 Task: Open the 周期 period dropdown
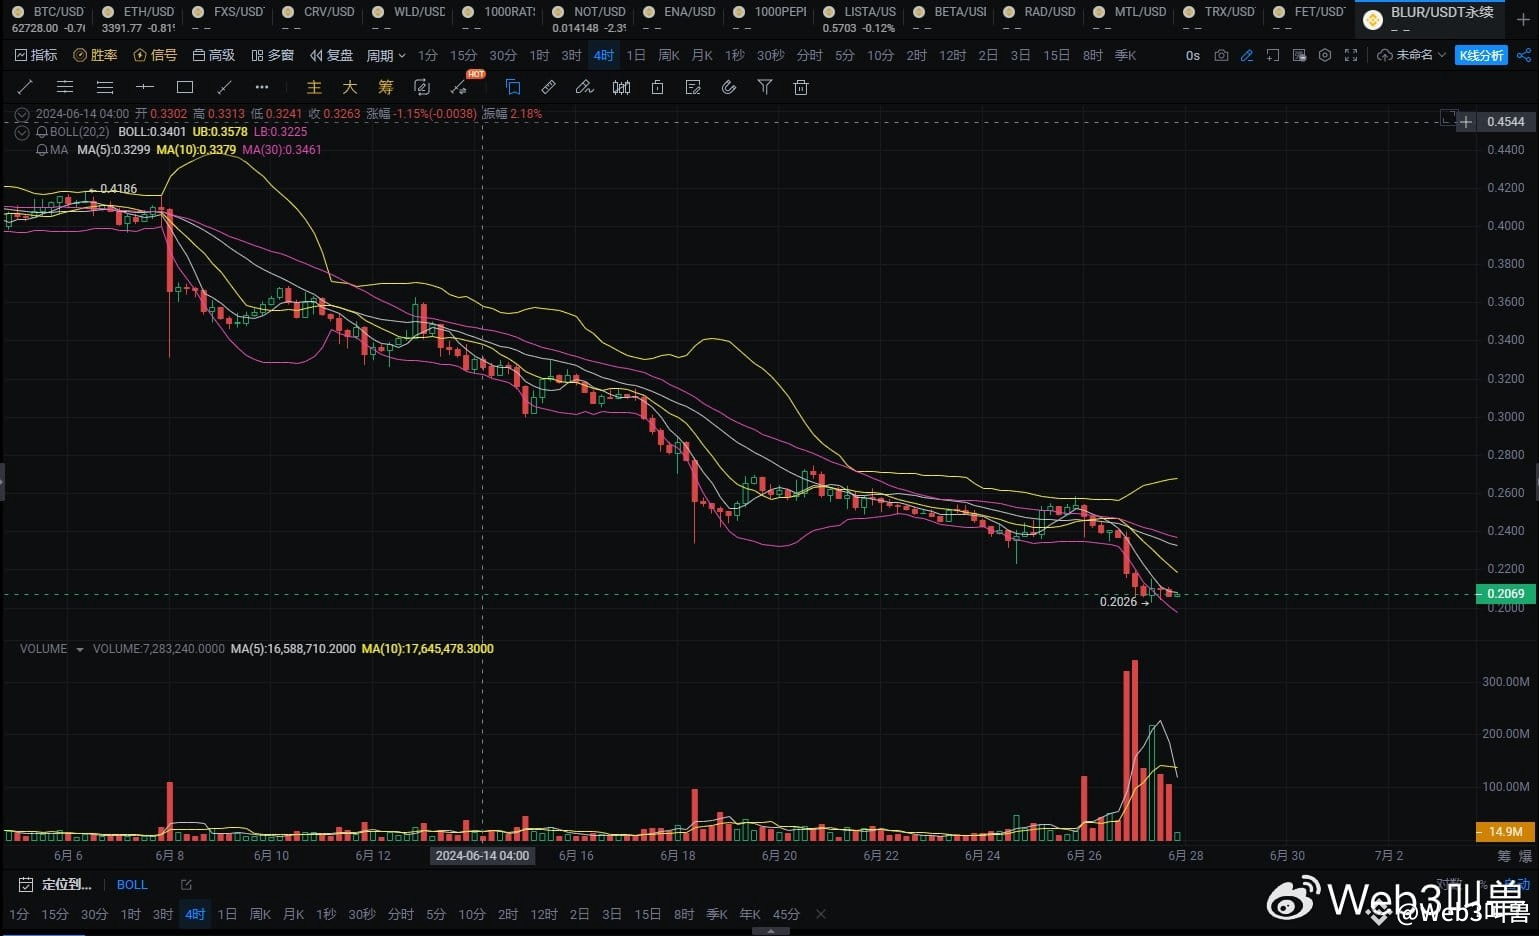point(386,55)
